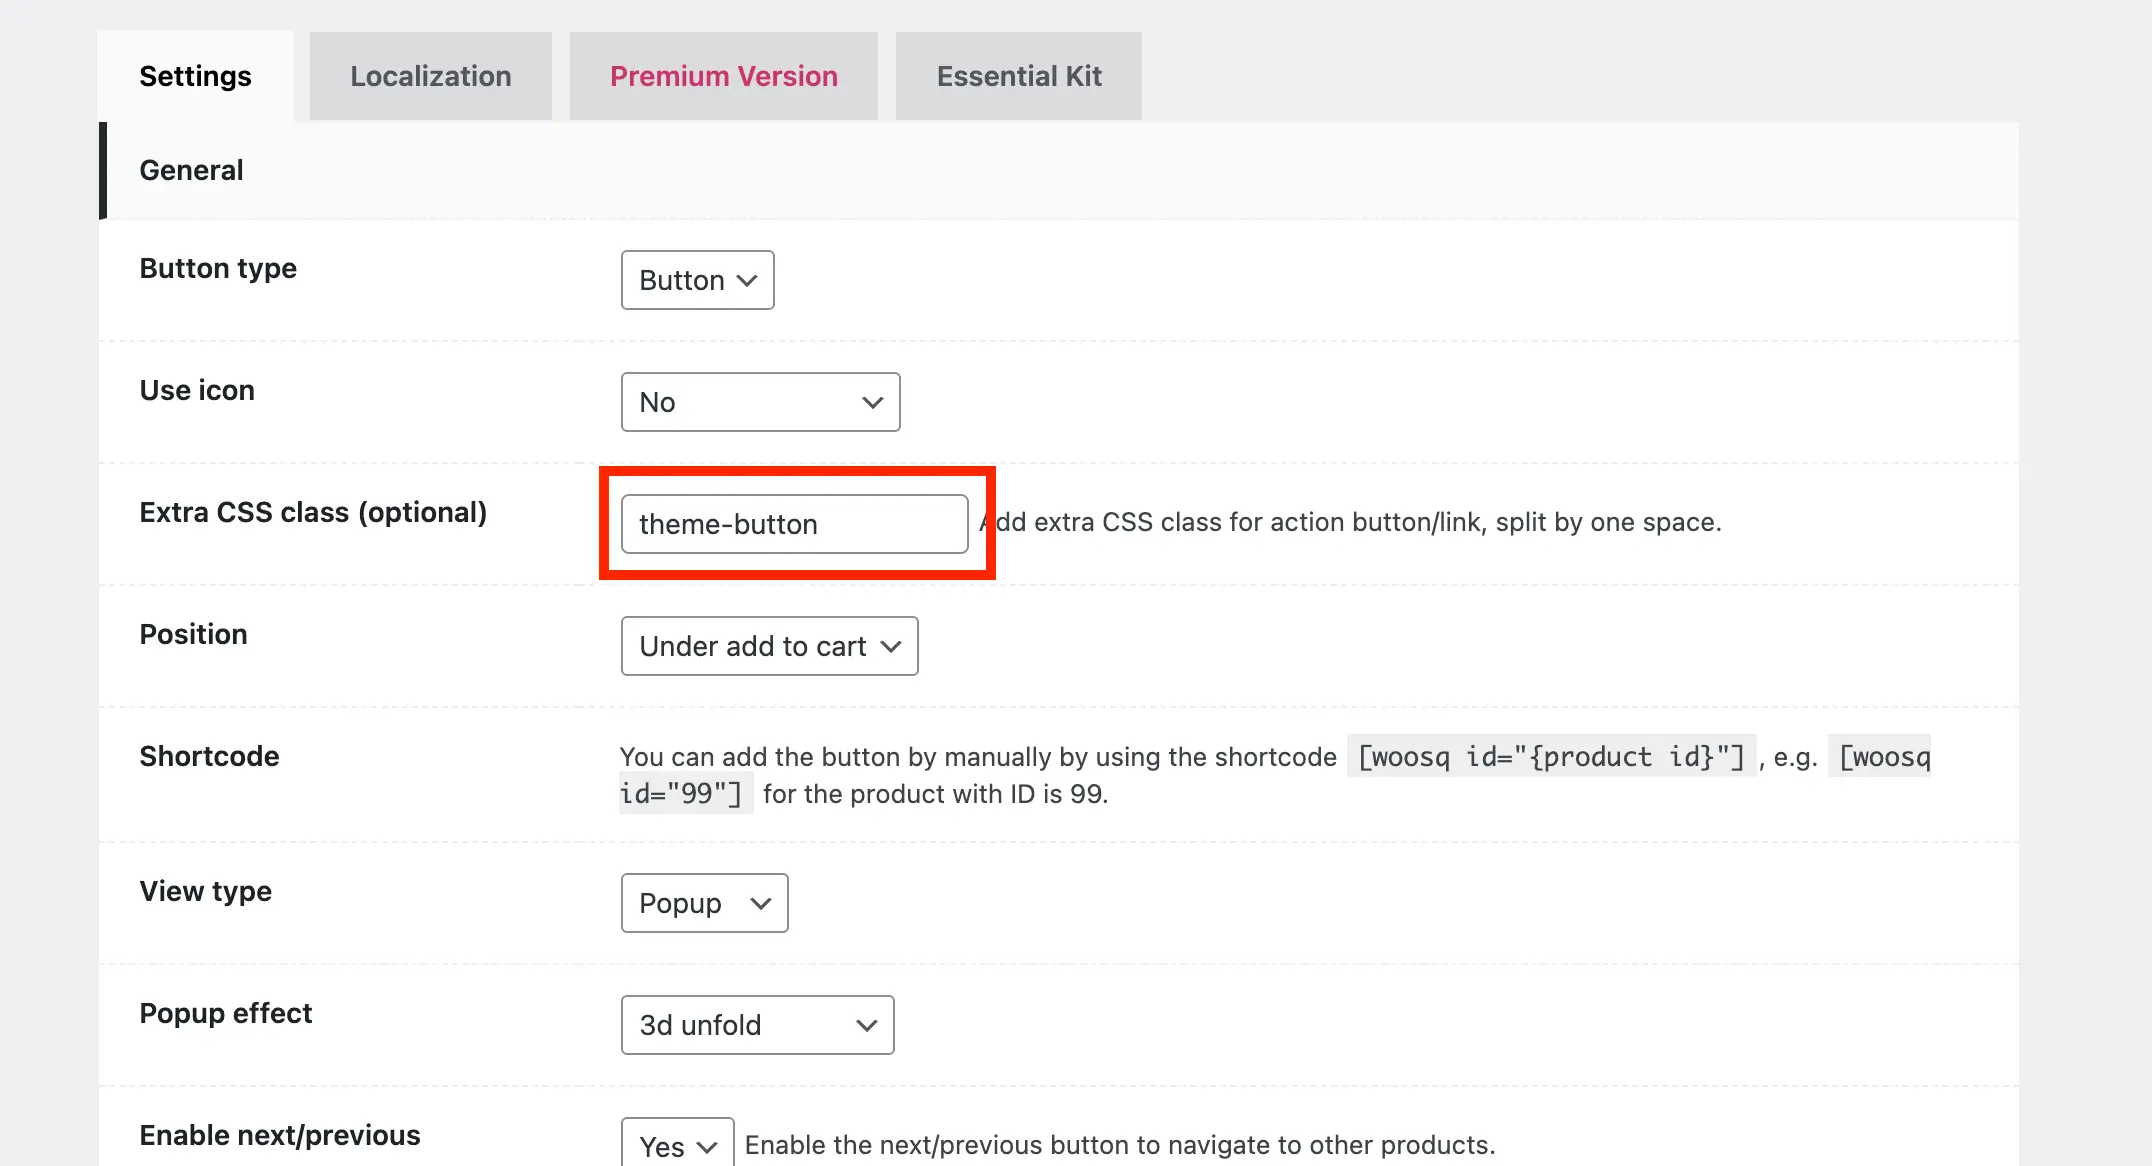Viewport: 2152px width, 1166px height.
Task: Click the Settings tab
Action: tap(195, 76)
